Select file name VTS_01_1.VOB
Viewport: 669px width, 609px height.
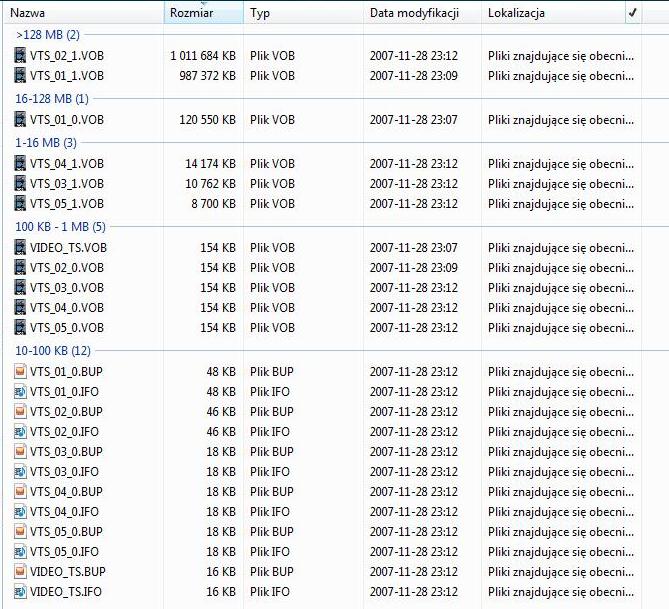(x=67, y=76)
